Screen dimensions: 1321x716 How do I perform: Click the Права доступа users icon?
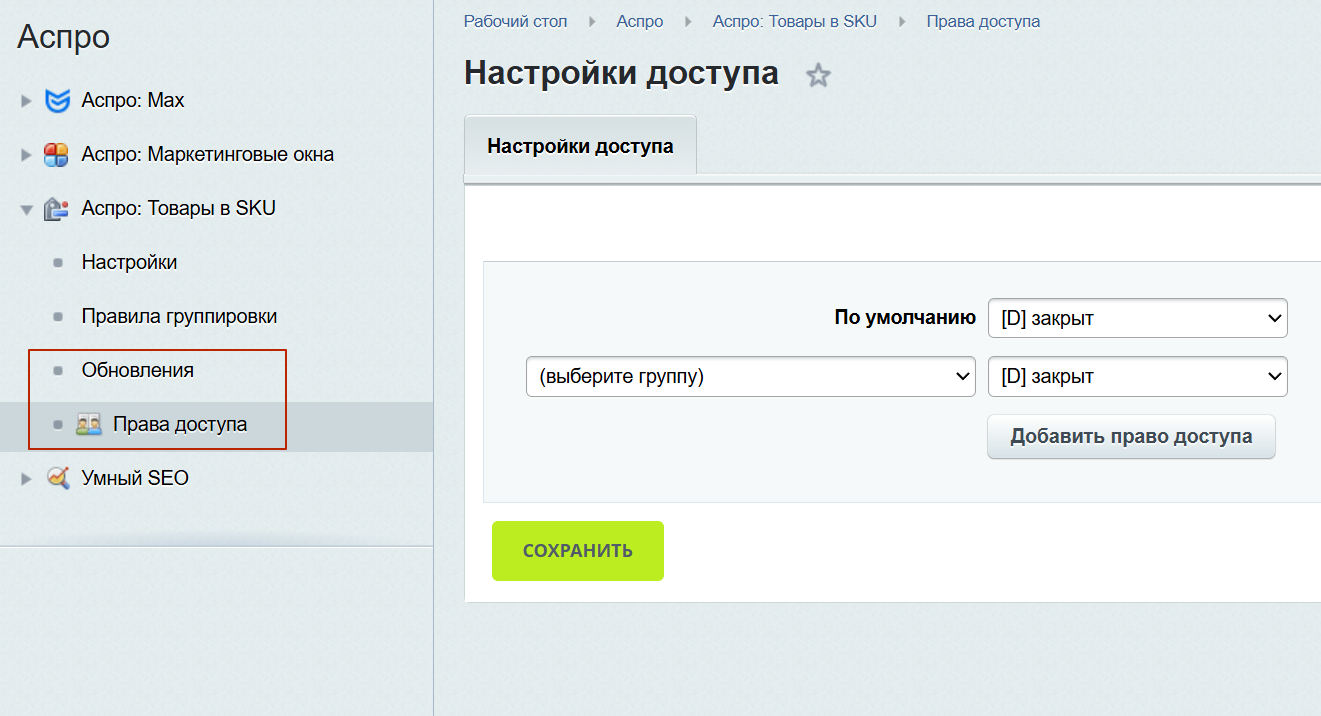click(89, 425)
